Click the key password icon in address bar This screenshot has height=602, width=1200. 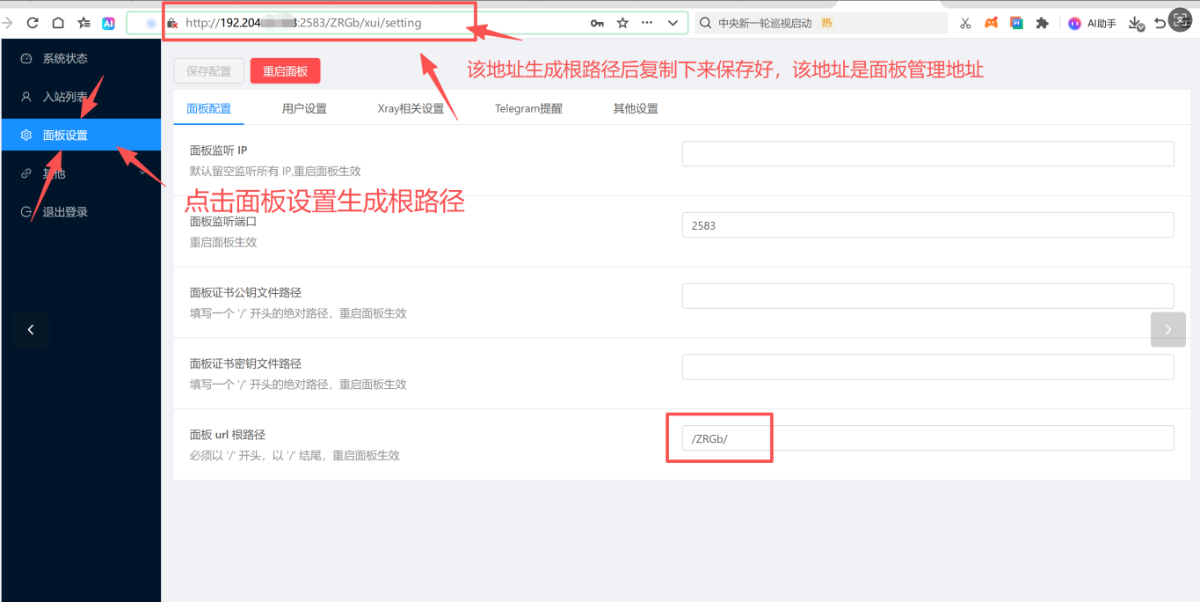[597, 22]
